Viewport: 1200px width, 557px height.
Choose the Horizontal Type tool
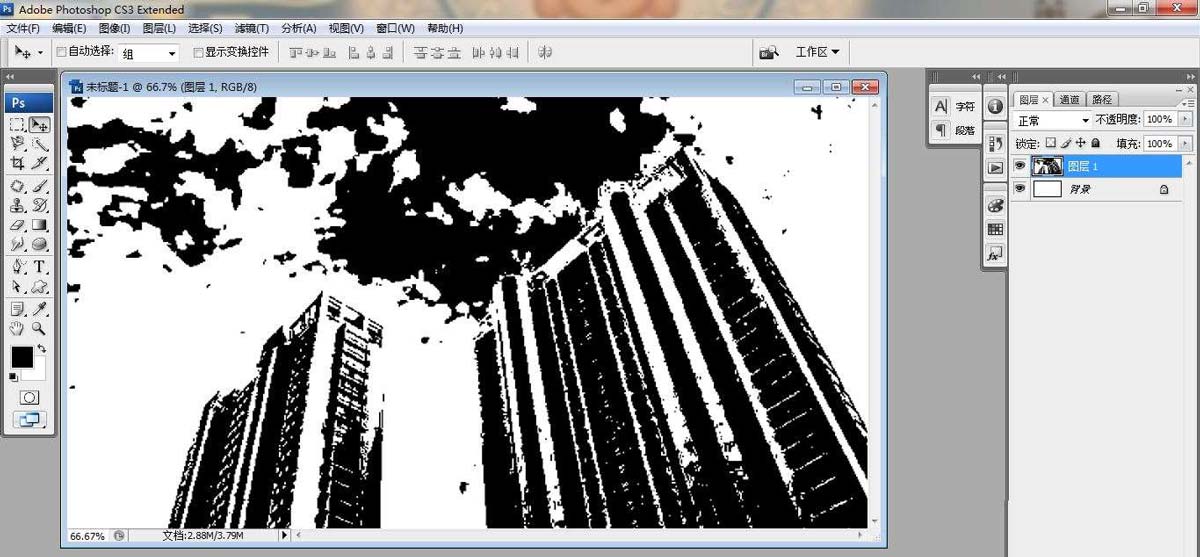[40, 267]
